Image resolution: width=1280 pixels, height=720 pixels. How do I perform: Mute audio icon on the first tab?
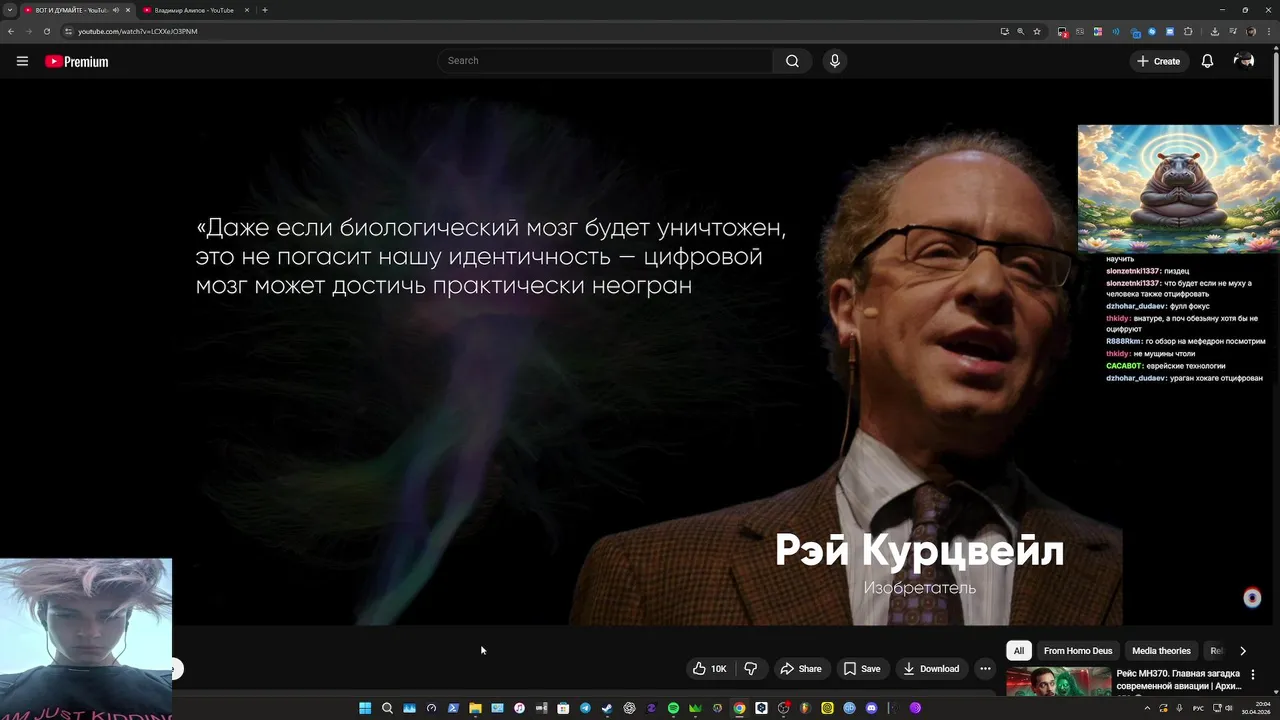pyautogui.click(x=116, y=10)
